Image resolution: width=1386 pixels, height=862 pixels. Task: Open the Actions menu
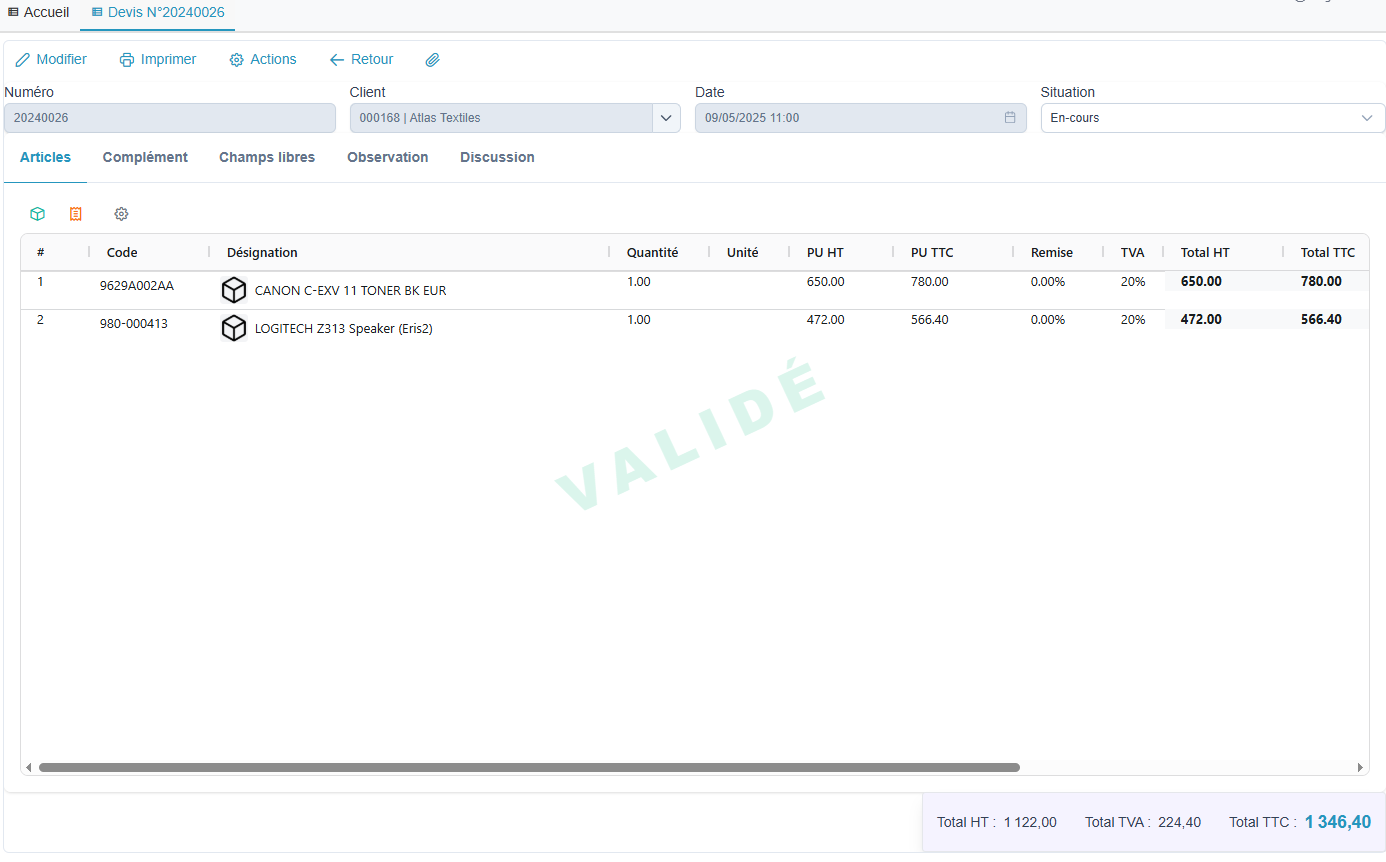click(x=263, y=60)
